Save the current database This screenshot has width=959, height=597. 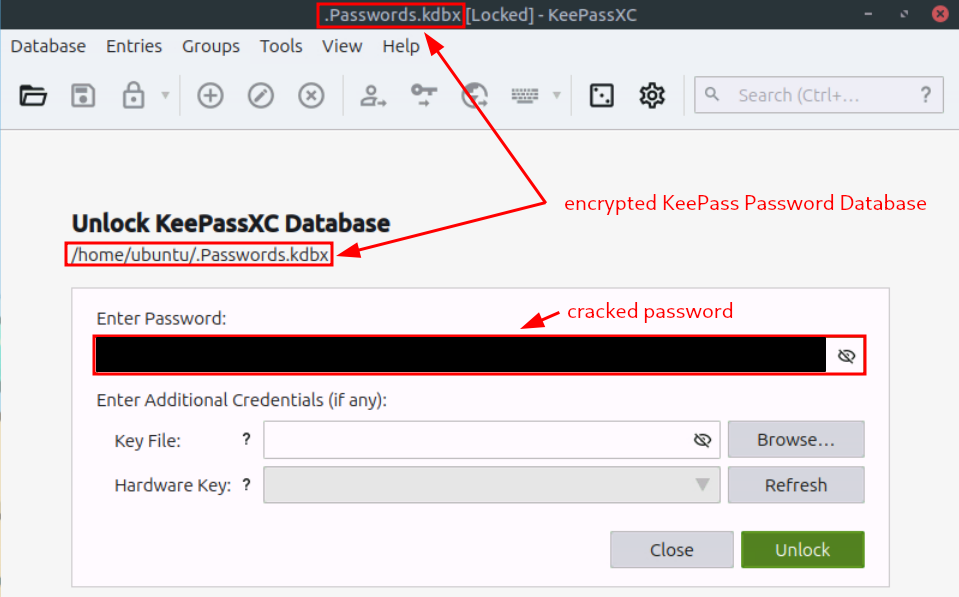point(83,95)
